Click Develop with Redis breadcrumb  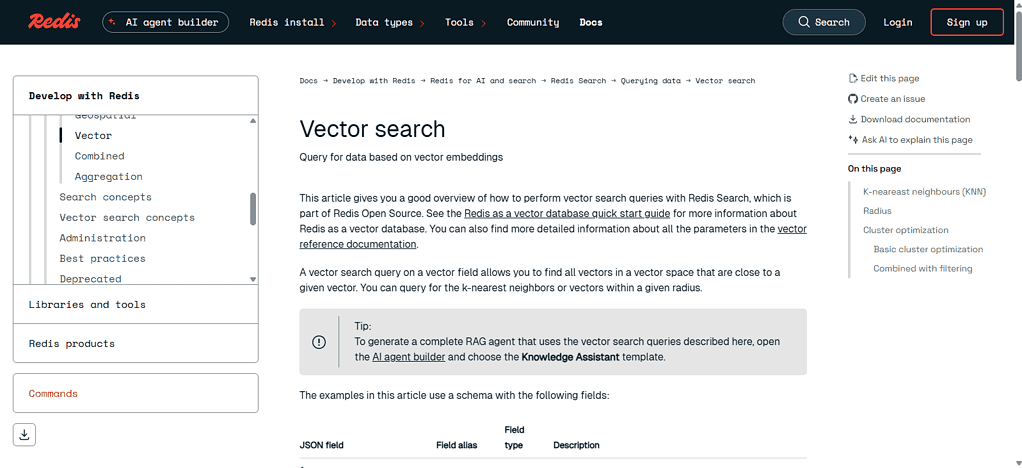click(373, 81)
